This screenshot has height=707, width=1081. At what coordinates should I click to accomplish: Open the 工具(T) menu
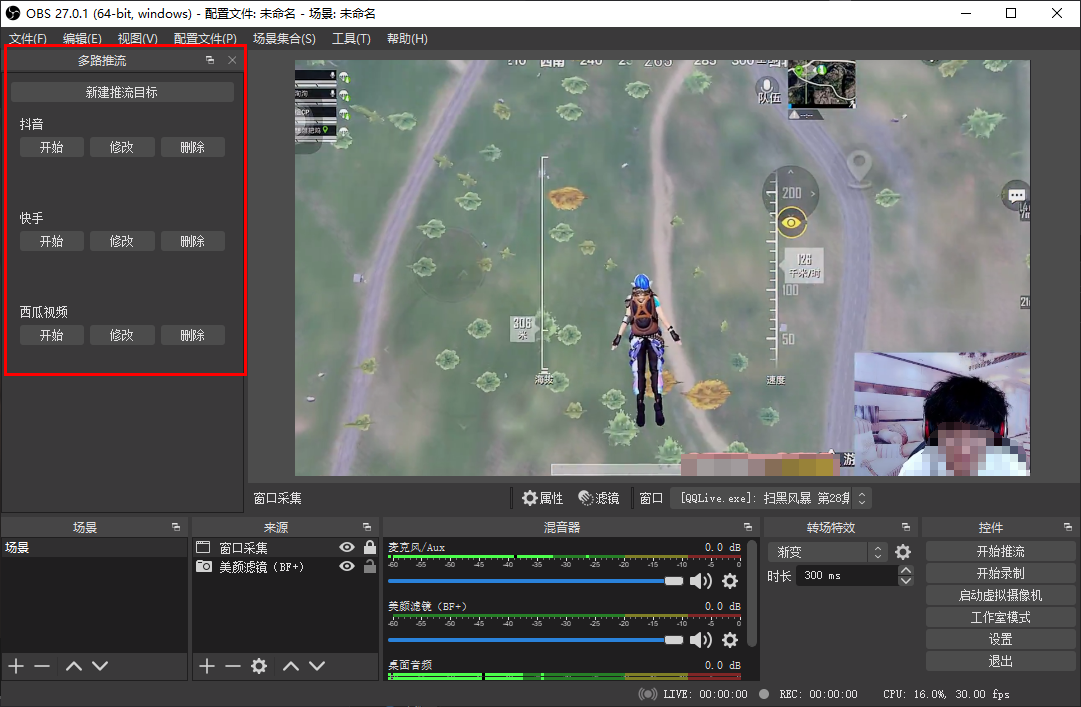pos(351,39)
